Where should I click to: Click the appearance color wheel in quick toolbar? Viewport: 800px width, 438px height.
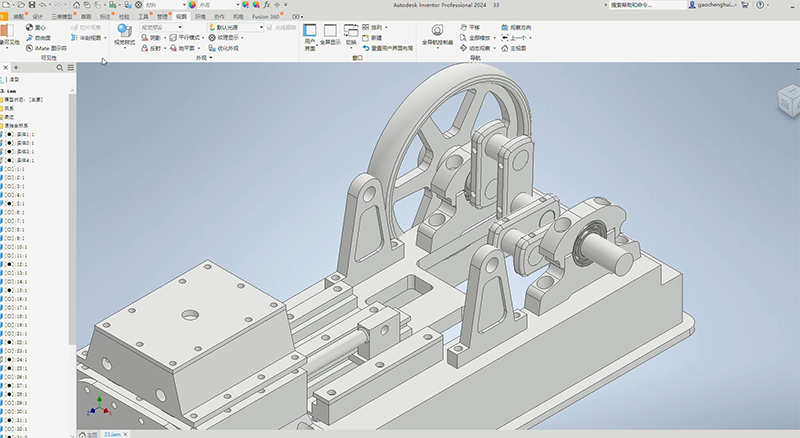coord(194,5)
